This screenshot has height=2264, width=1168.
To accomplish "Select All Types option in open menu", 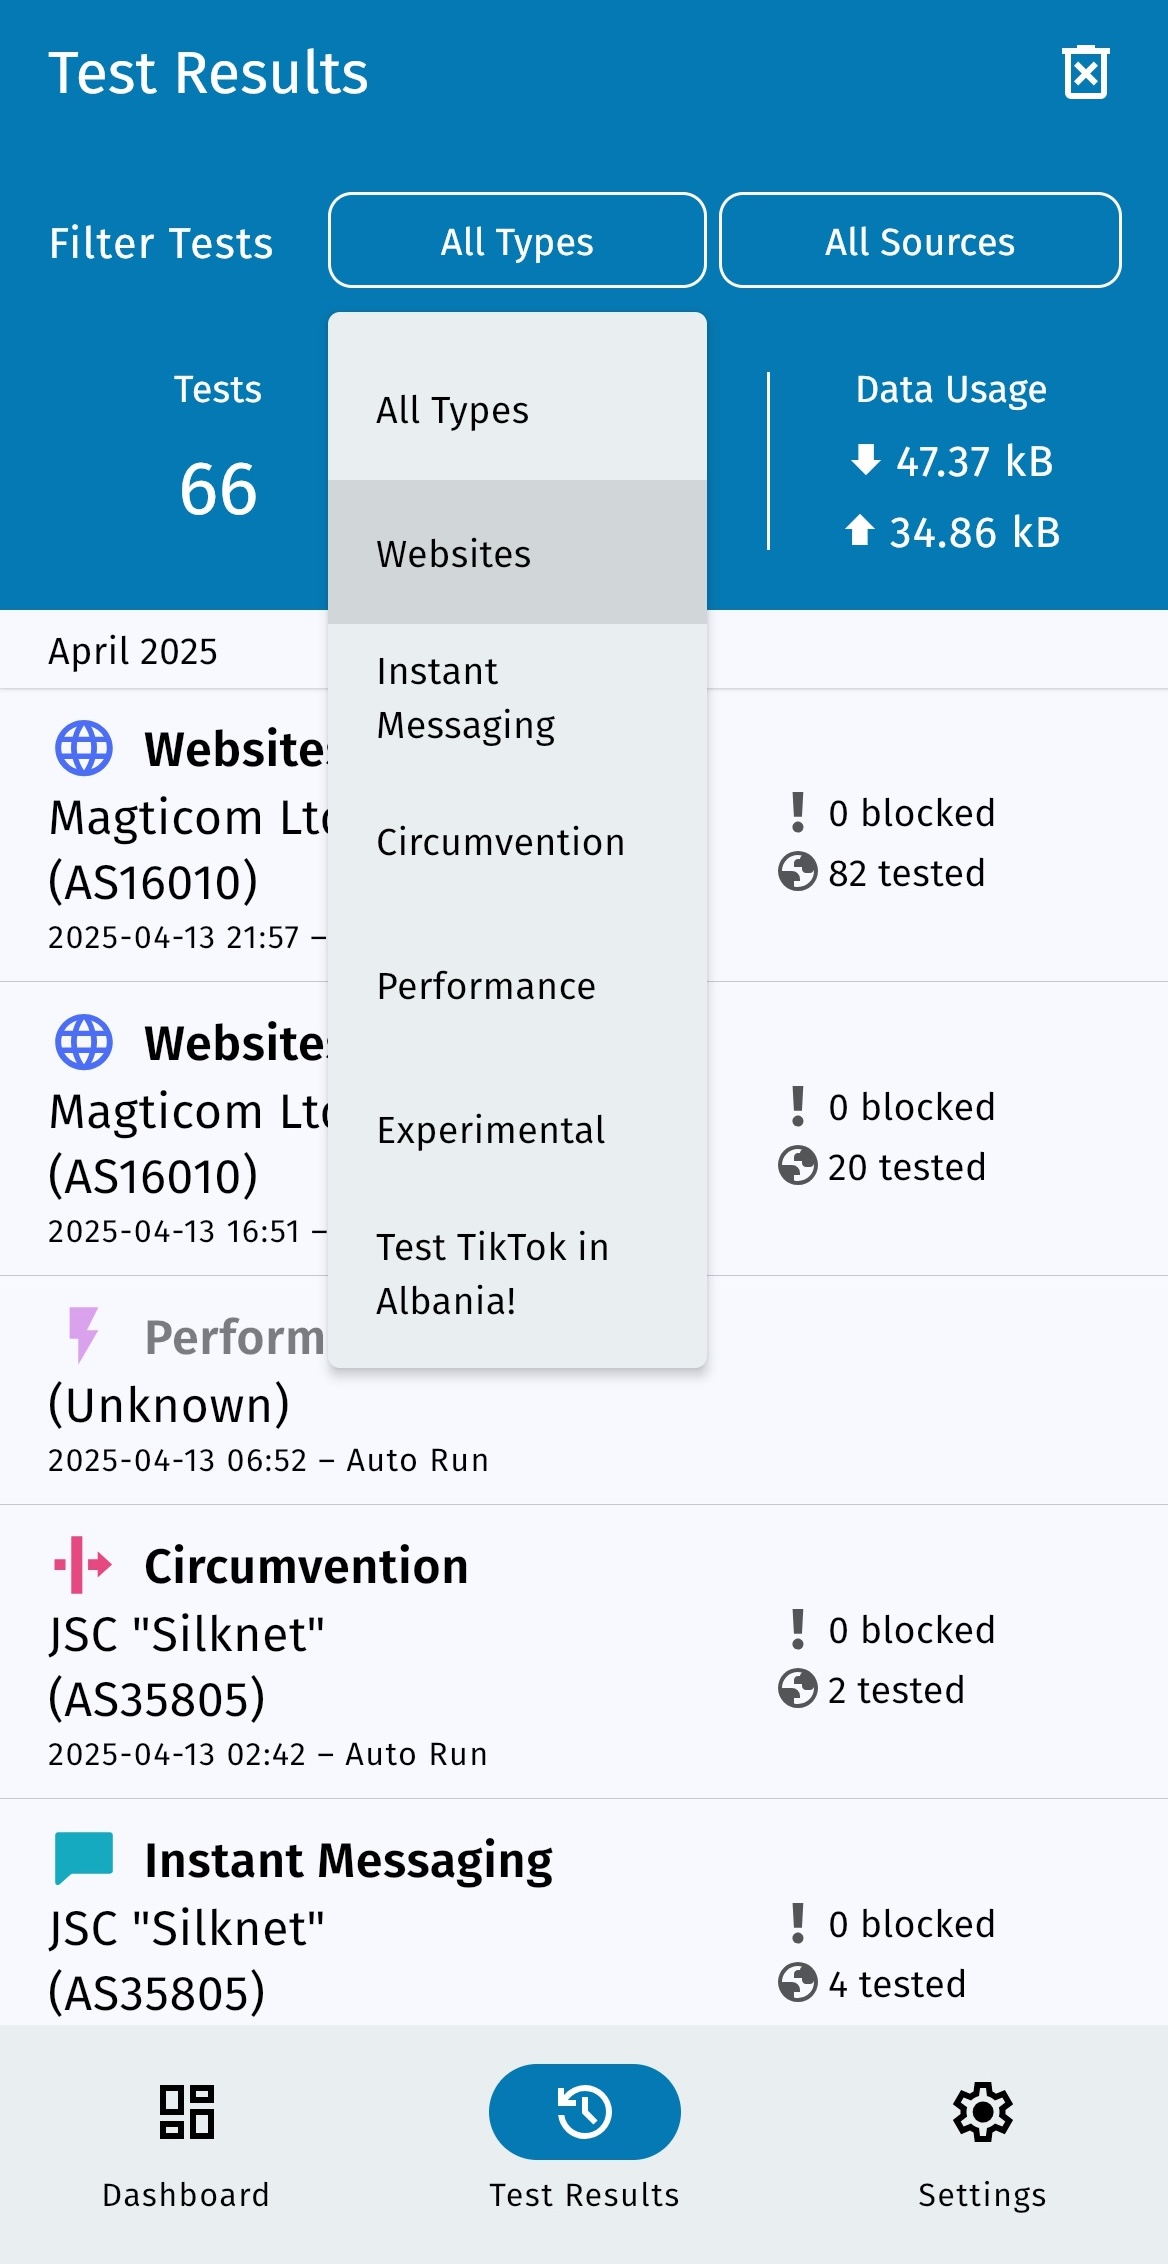I will (517, 410).
